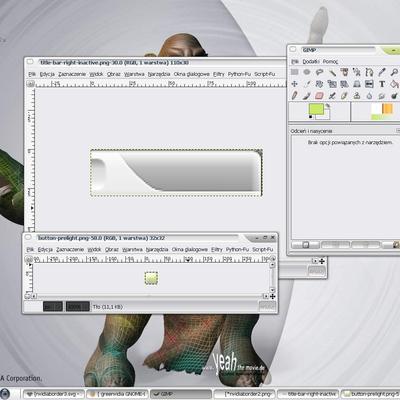Viewport: 400px width, 400px height.
Task: Click scroll-down arrow in button-prelight window
Action: 272,290
